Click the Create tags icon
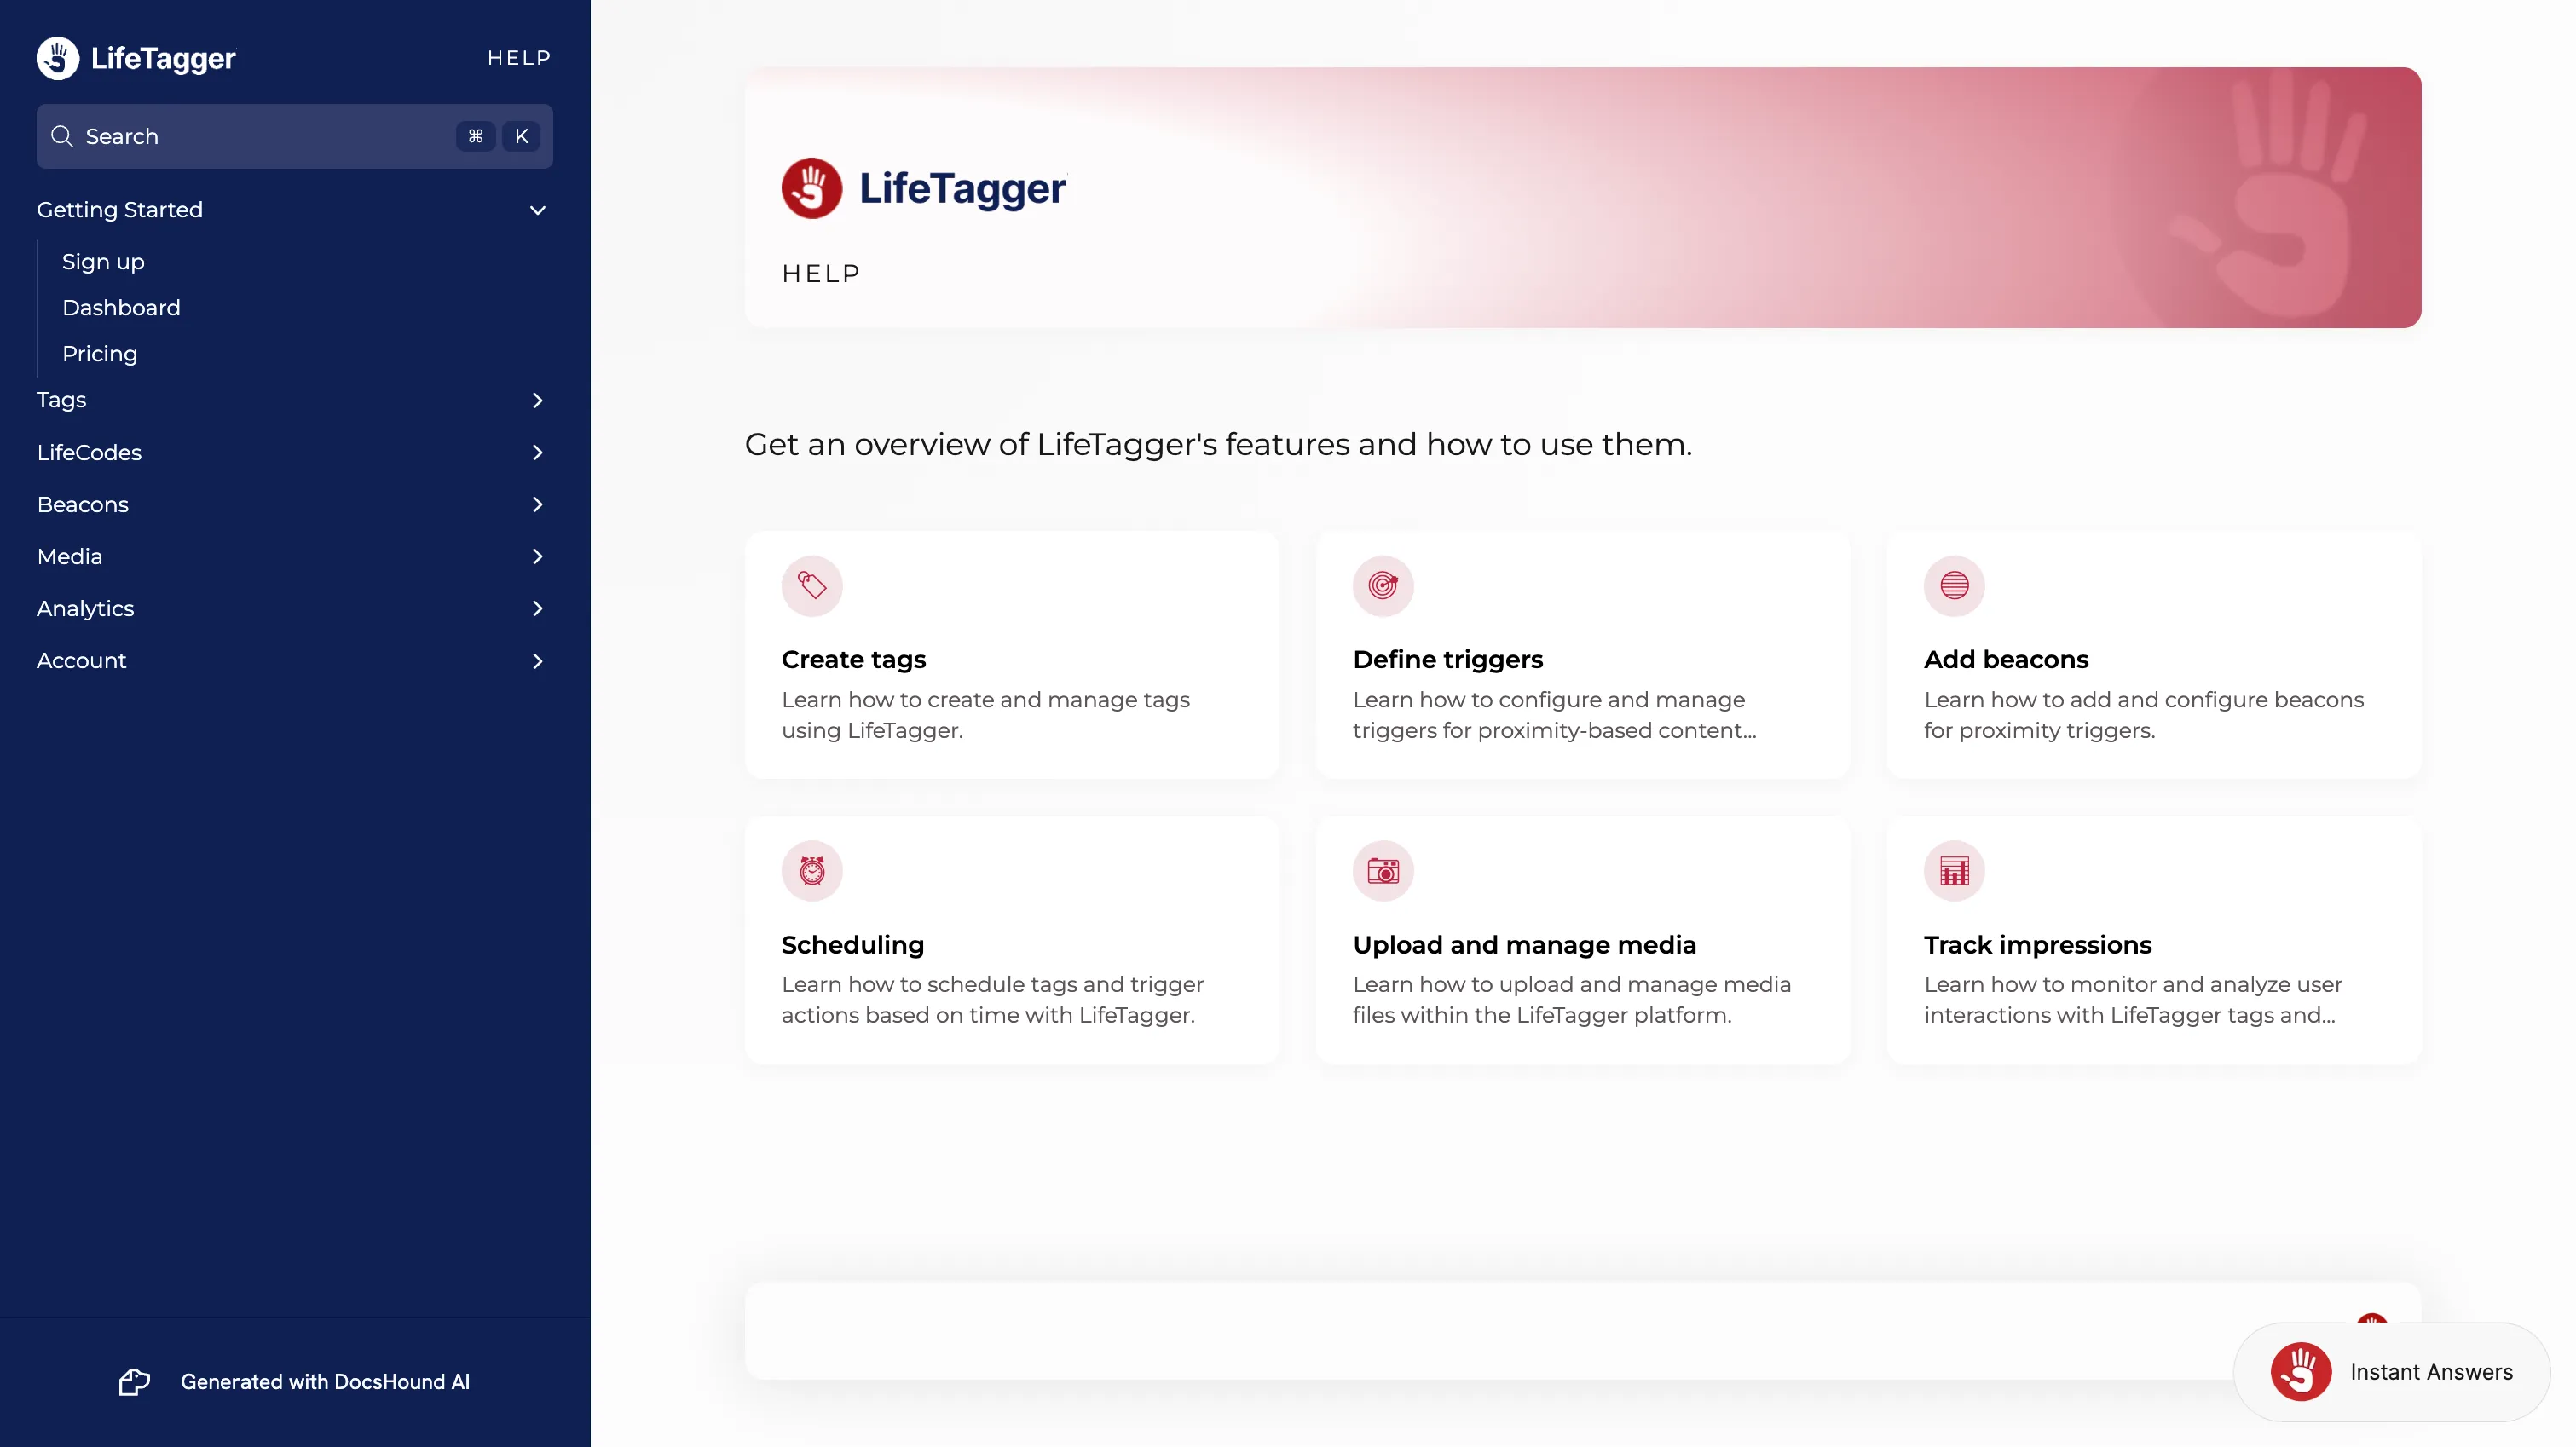The image size is (2576, 1447). coord(812,585)
